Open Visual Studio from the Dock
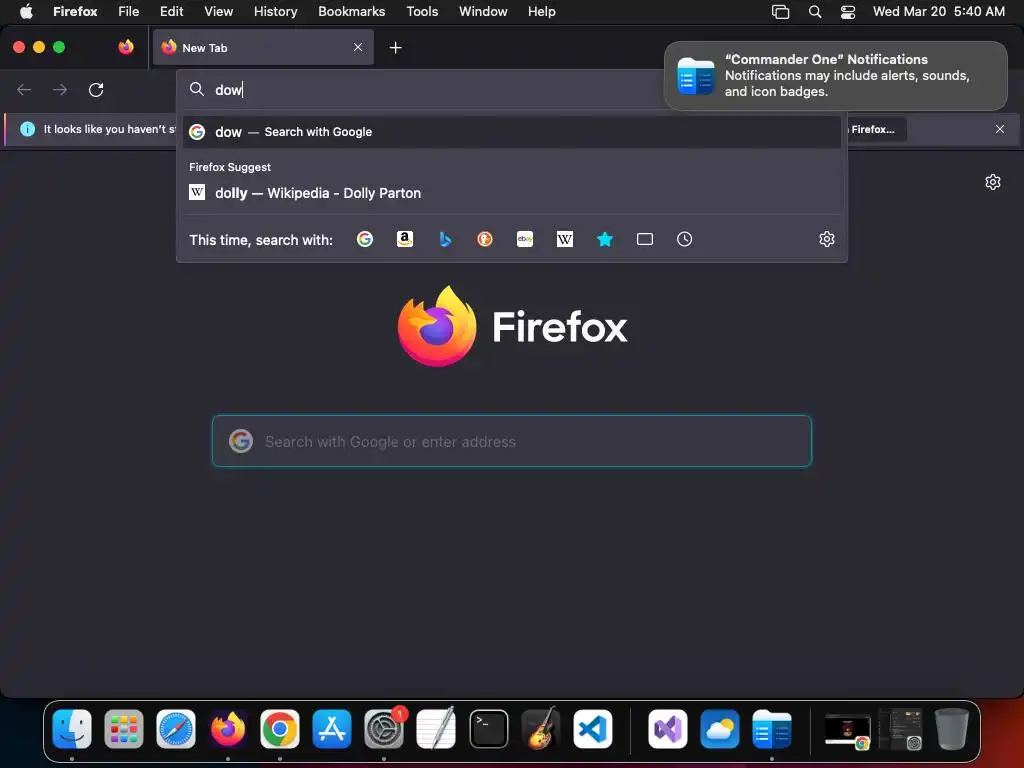Screen dimensions: 1024x768 pyautogui.click(x=667, y=729)
